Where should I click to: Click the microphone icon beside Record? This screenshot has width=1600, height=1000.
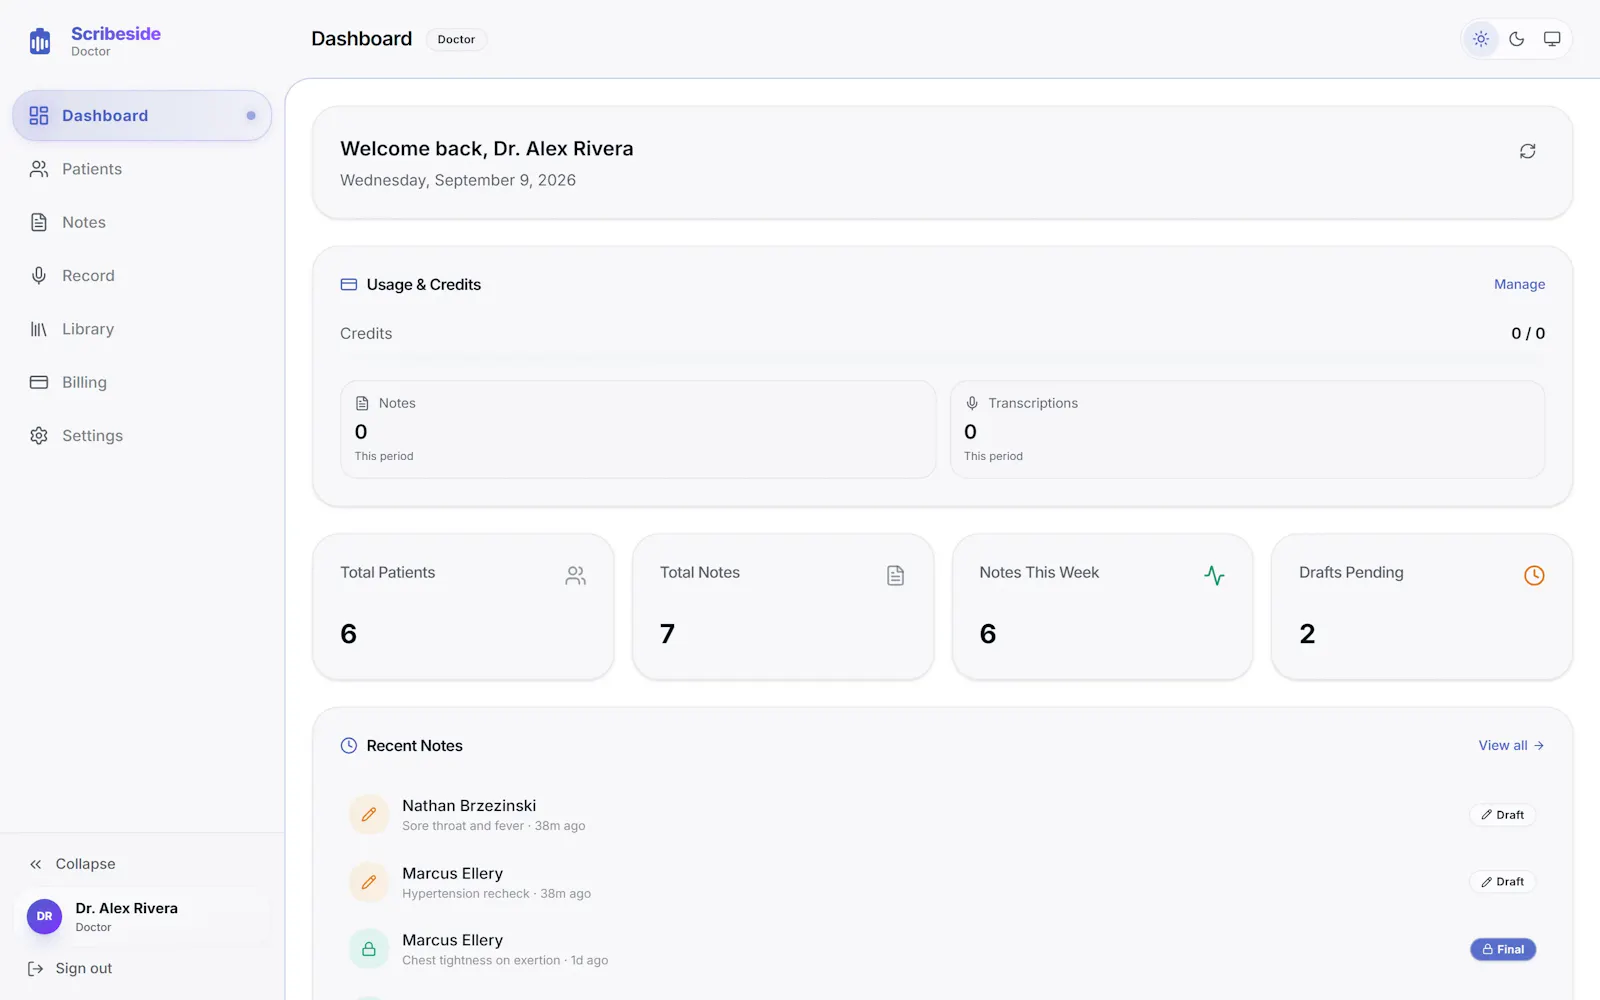39,276
